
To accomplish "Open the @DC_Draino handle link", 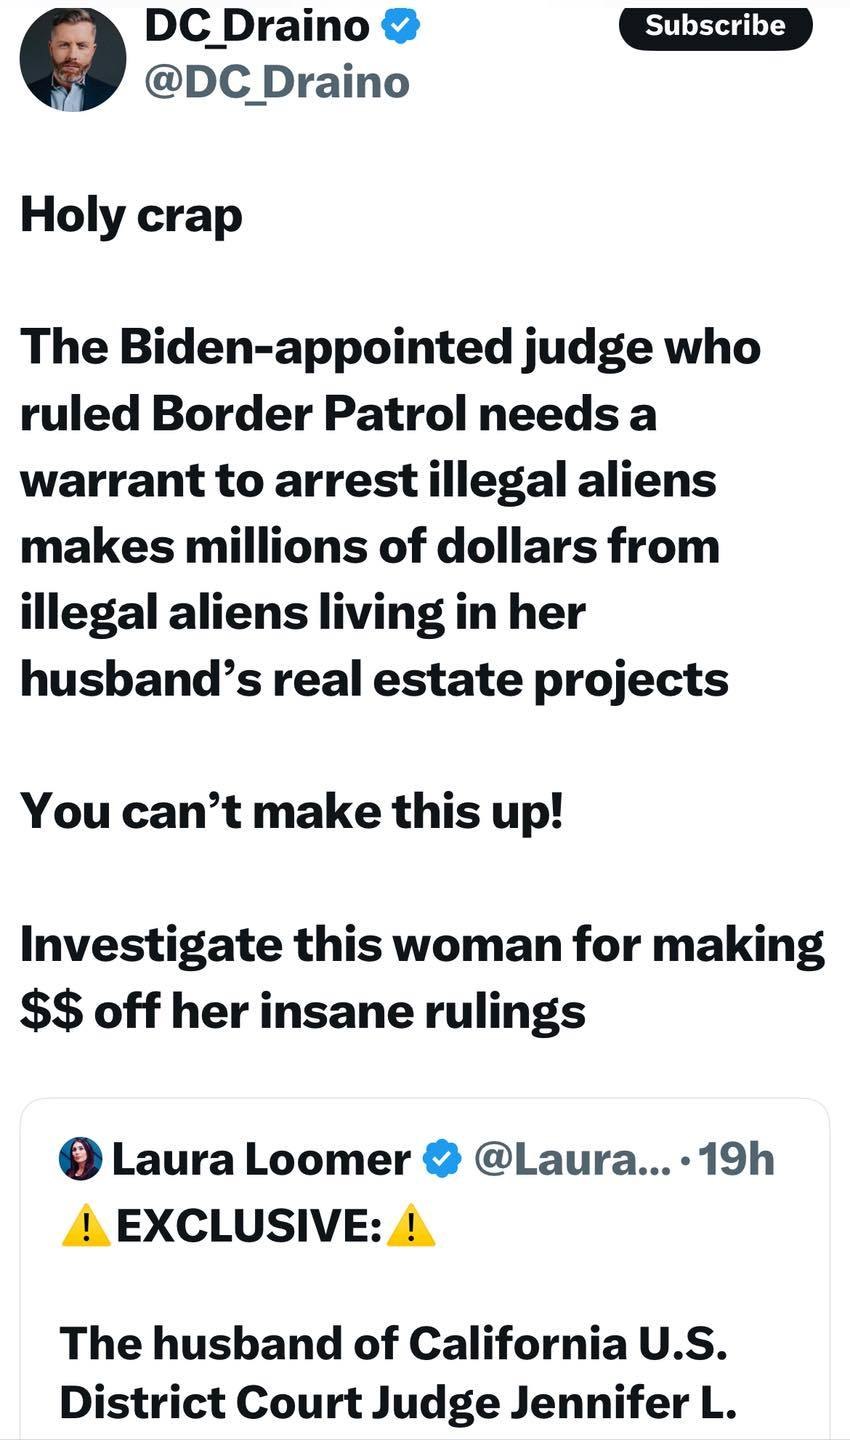I will coord(277,80).
